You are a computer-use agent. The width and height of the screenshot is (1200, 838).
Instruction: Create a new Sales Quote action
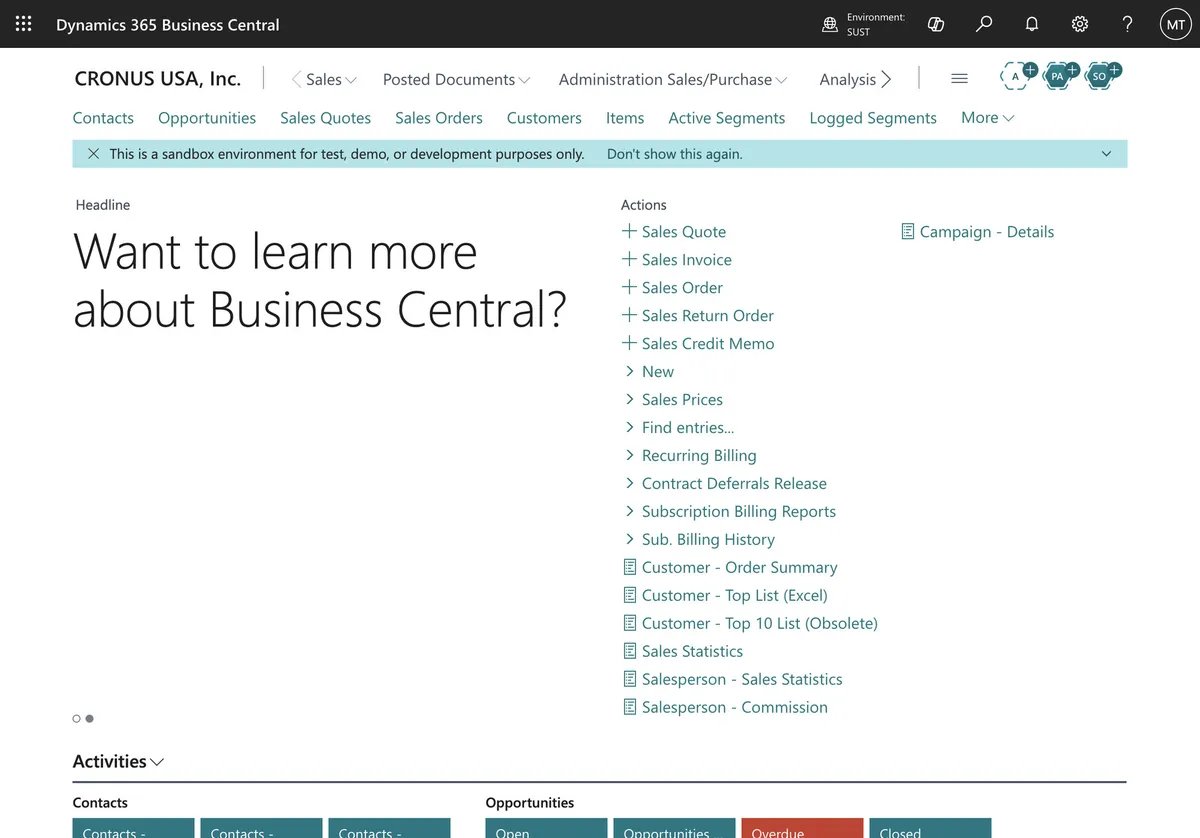674,231
